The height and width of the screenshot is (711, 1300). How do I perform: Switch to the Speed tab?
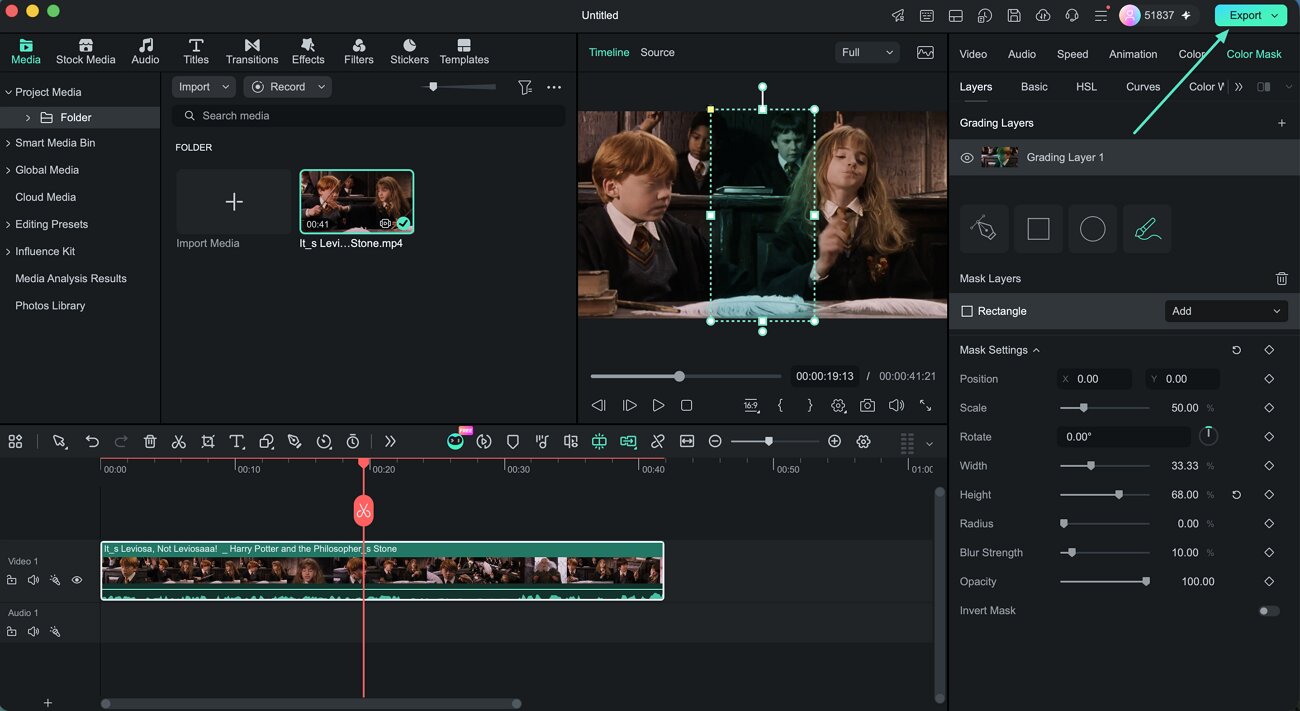click(x=1072, y=54)
